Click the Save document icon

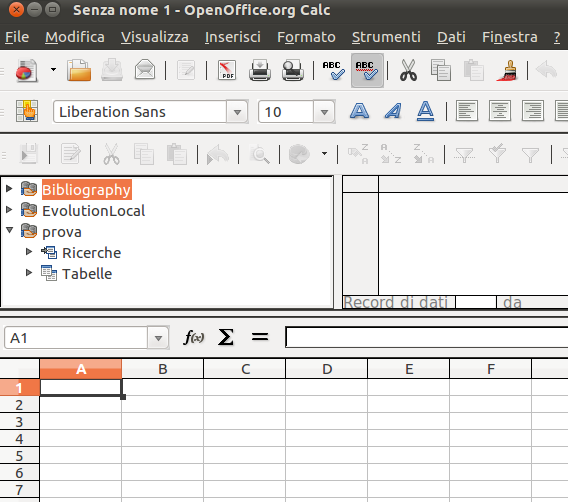(112, 70)
